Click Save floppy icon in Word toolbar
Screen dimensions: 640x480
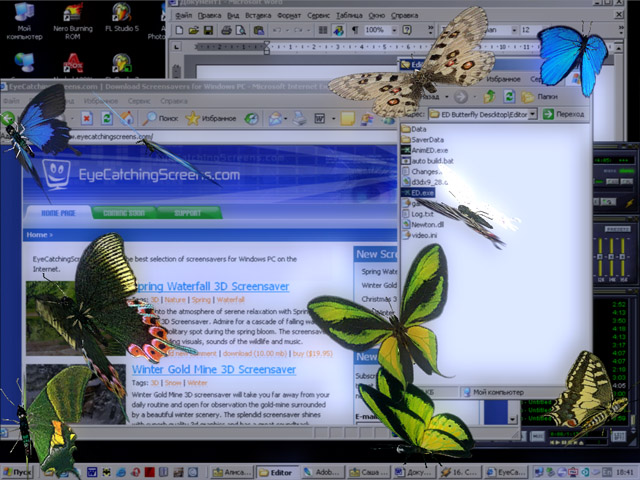pyautogui.click(x=208, y=30)
